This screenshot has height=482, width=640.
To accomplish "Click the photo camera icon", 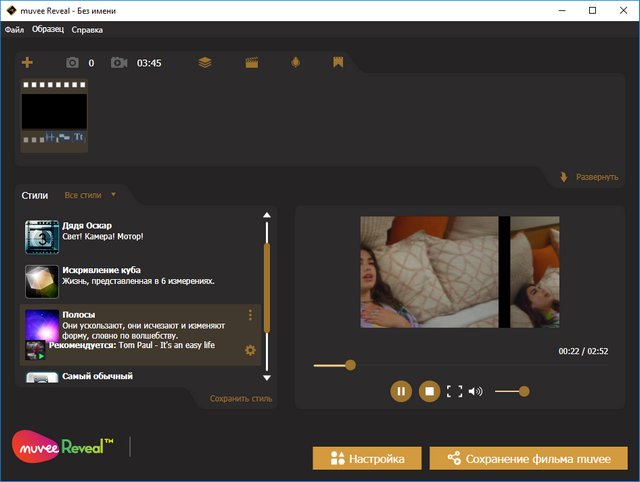I will click(72, 63).
